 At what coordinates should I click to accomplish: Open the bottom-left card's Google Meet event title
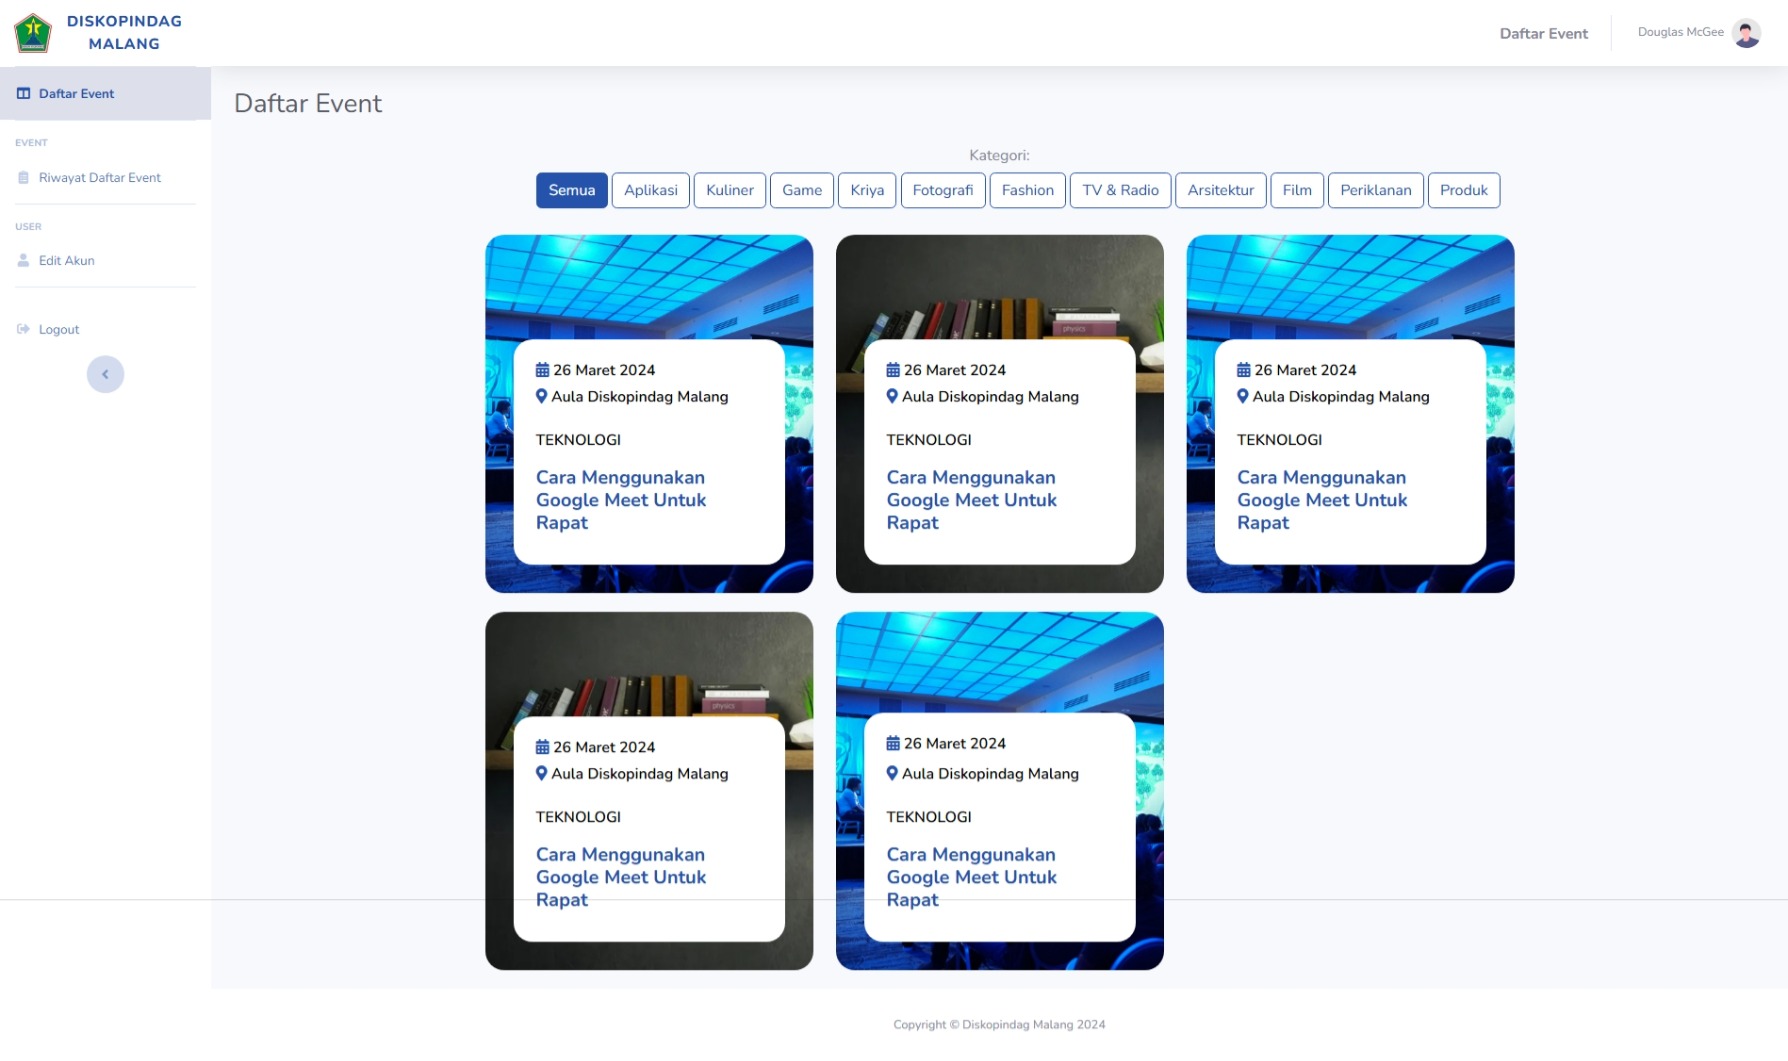pyautogui.click(x=621, y=877)
